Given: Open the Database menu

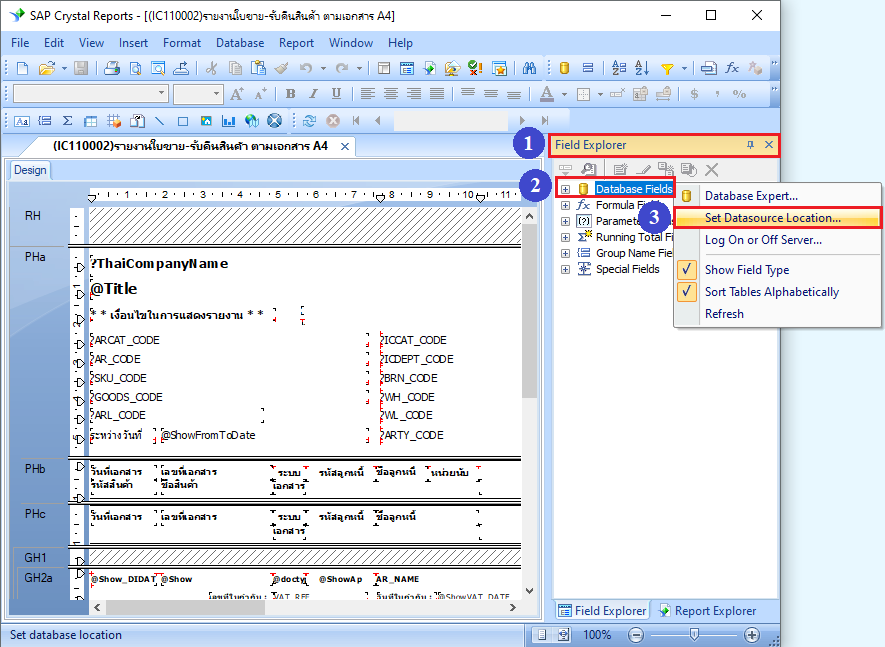Looking at the screenshot, I should coord(240,43).
